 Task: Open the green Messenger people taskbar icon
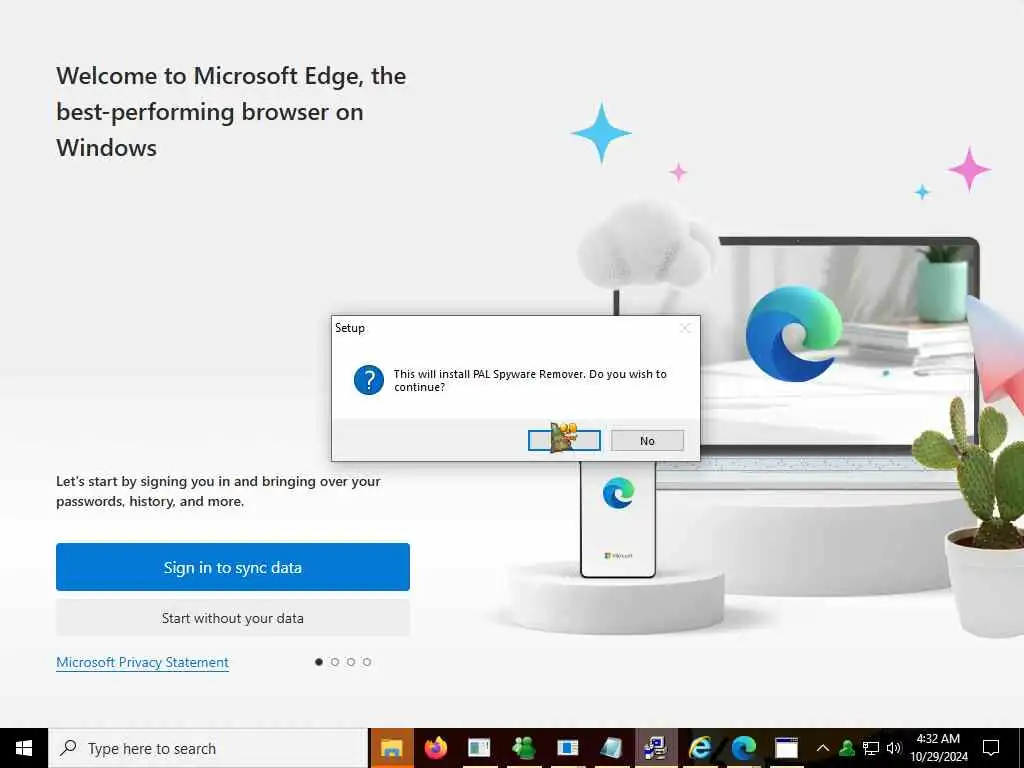point(523,748)
